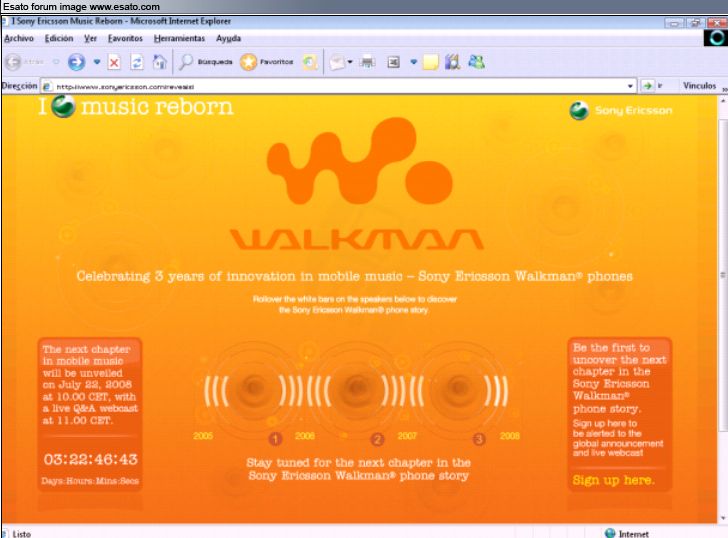This screenshot has width=728, height=538.
Task: Click the 2008 year label
Action: point(510,436)
